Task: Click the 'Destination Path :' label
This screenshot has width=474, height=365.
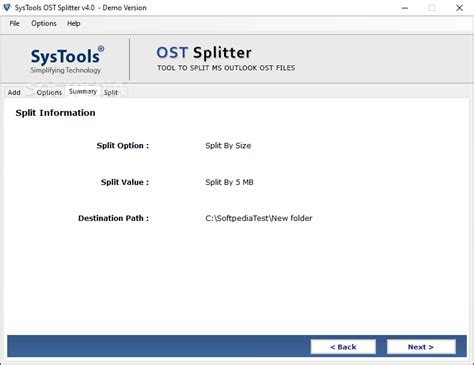Action: 113,218
